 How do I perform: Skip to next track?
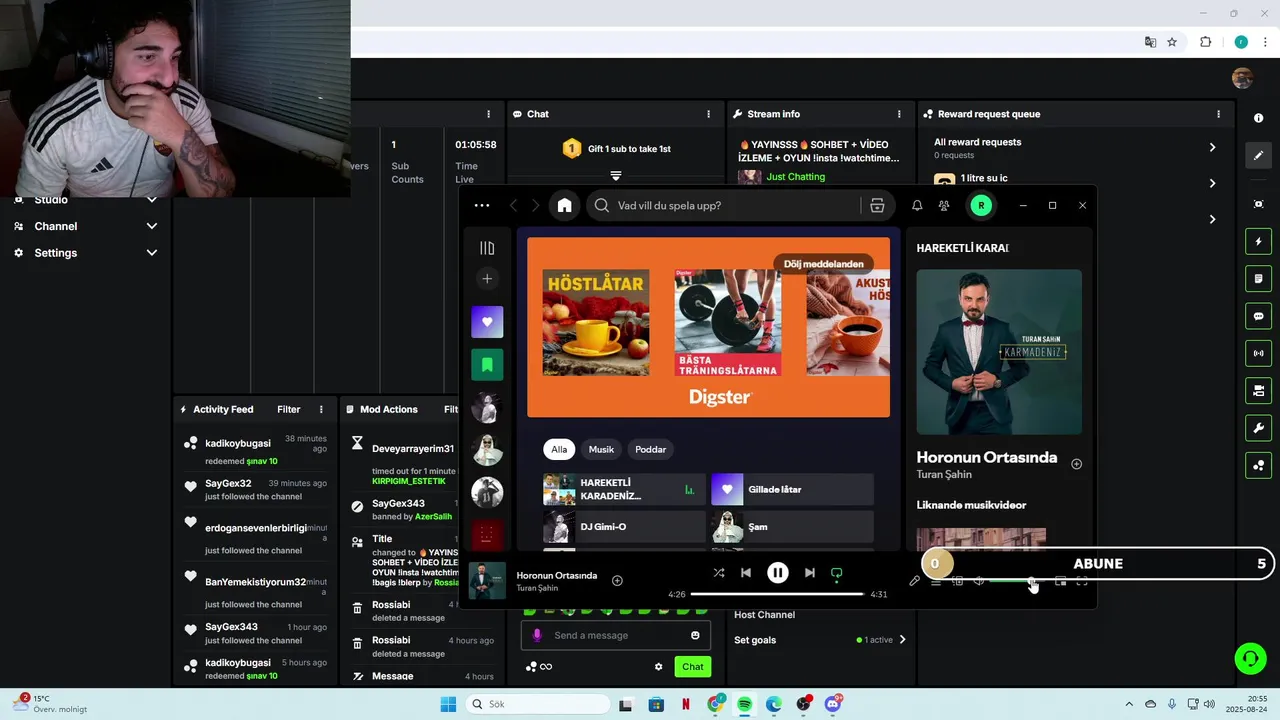[810, 573]
